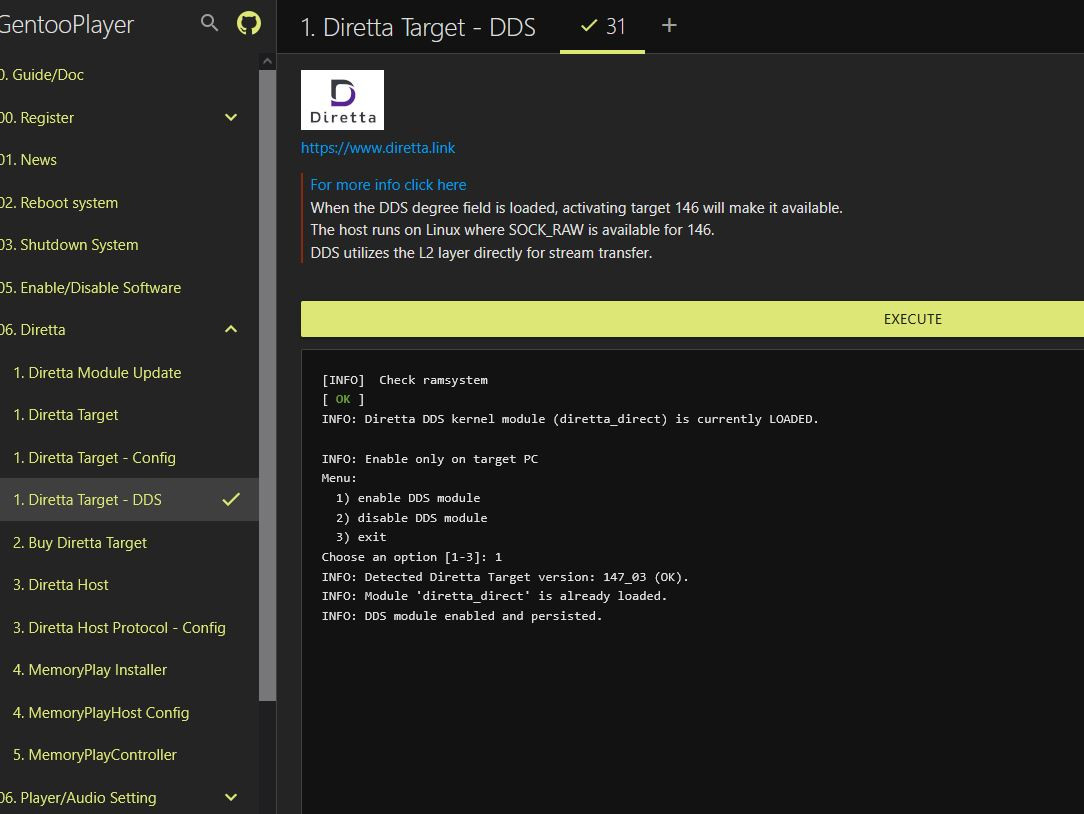Viewport: 1084px width, 814px height.
Task: Open 2. Buy Diretta Target
Action: coord(129,543)
